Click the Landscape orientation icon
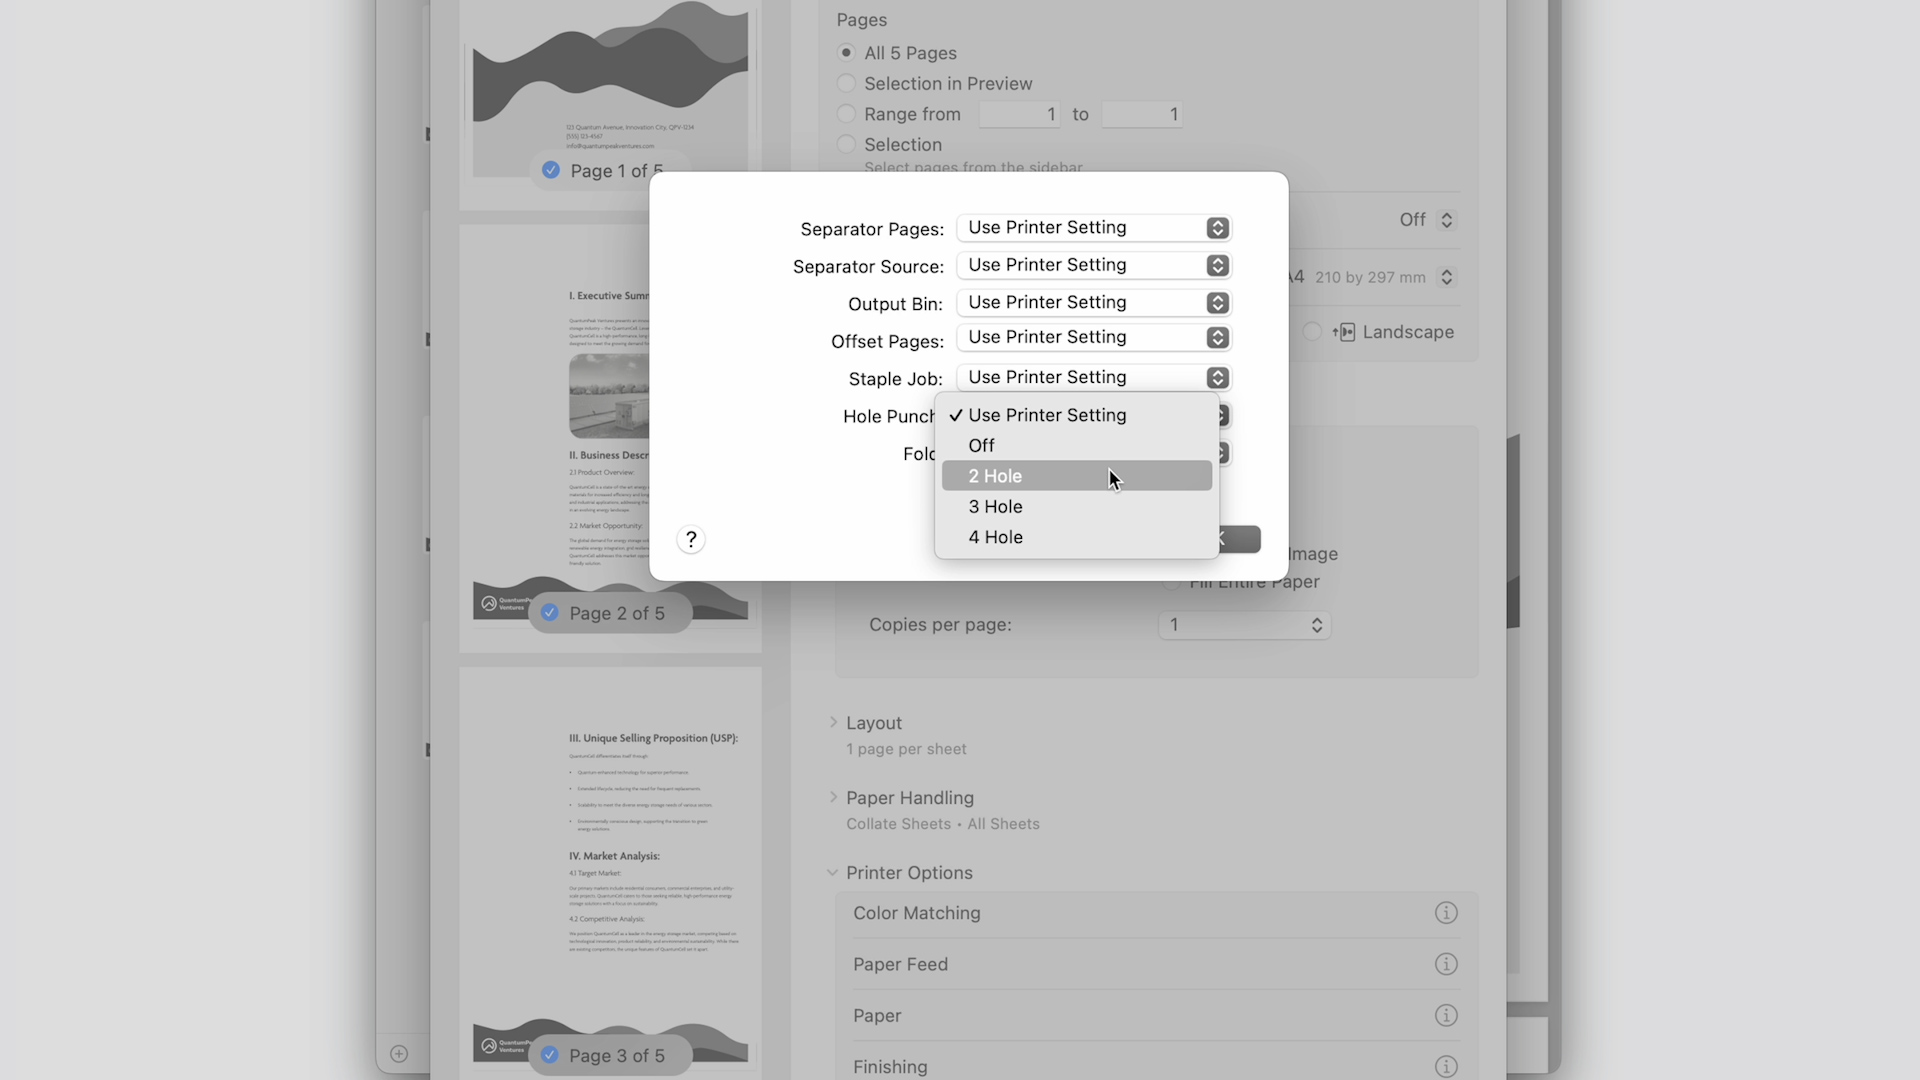The height and width of the screenshot is (1080, 1920). (1344, 332)
